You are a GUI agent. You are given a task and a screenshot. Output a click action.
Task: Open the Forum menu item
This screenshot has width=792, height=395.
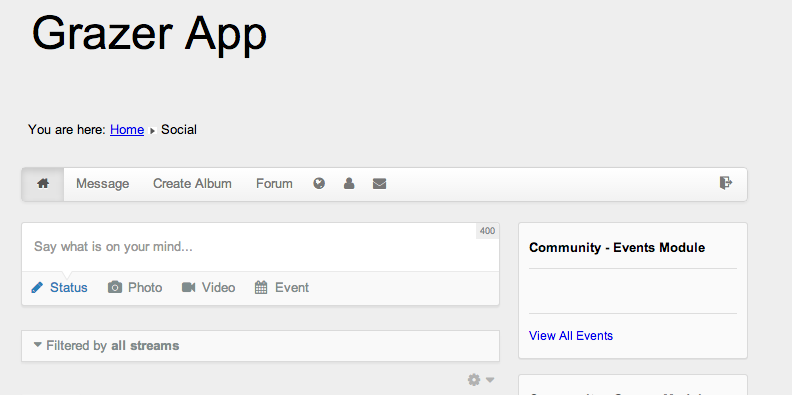(x=274, y=184)
